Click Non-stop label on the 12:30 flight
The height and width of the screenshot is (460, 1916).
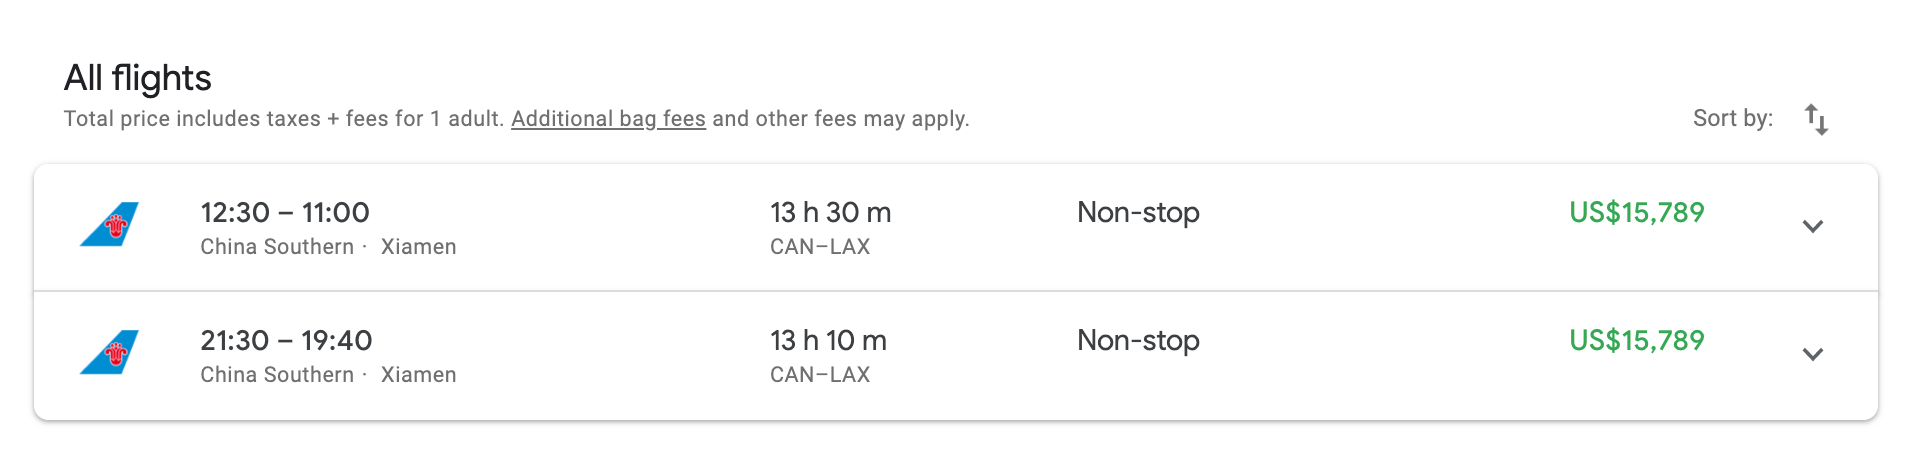[x=1138, y=213]
